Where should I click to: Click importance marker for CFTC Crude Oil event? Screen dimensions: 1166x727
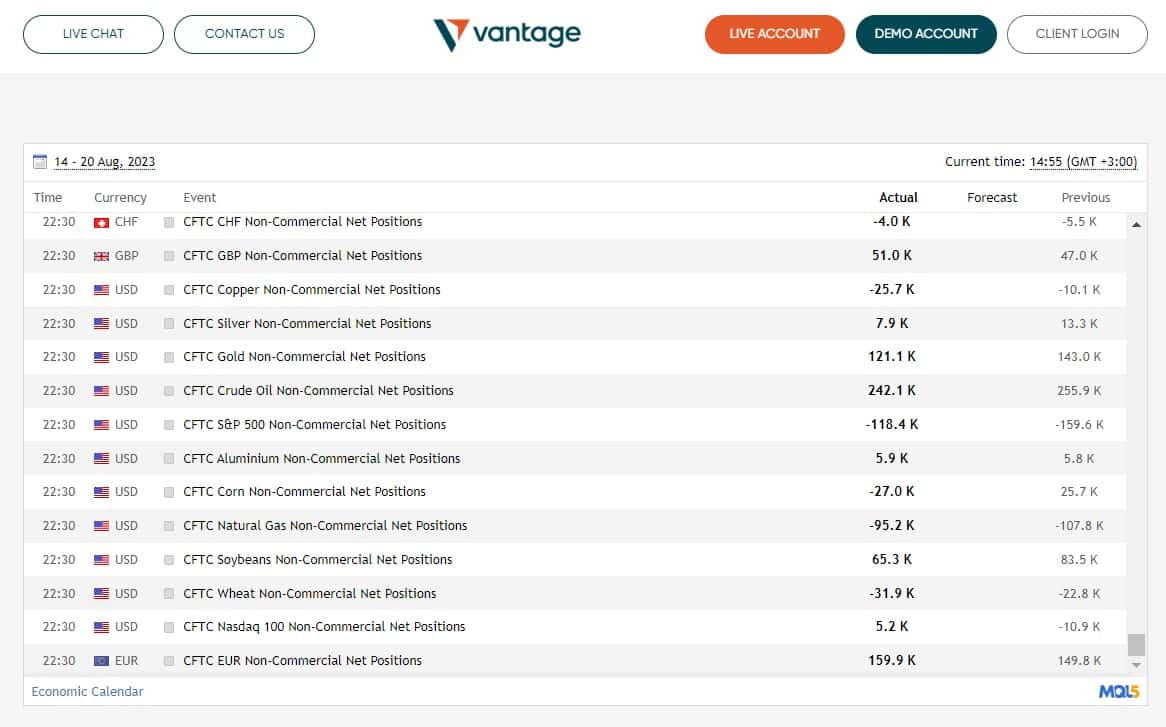coord(169,391)
